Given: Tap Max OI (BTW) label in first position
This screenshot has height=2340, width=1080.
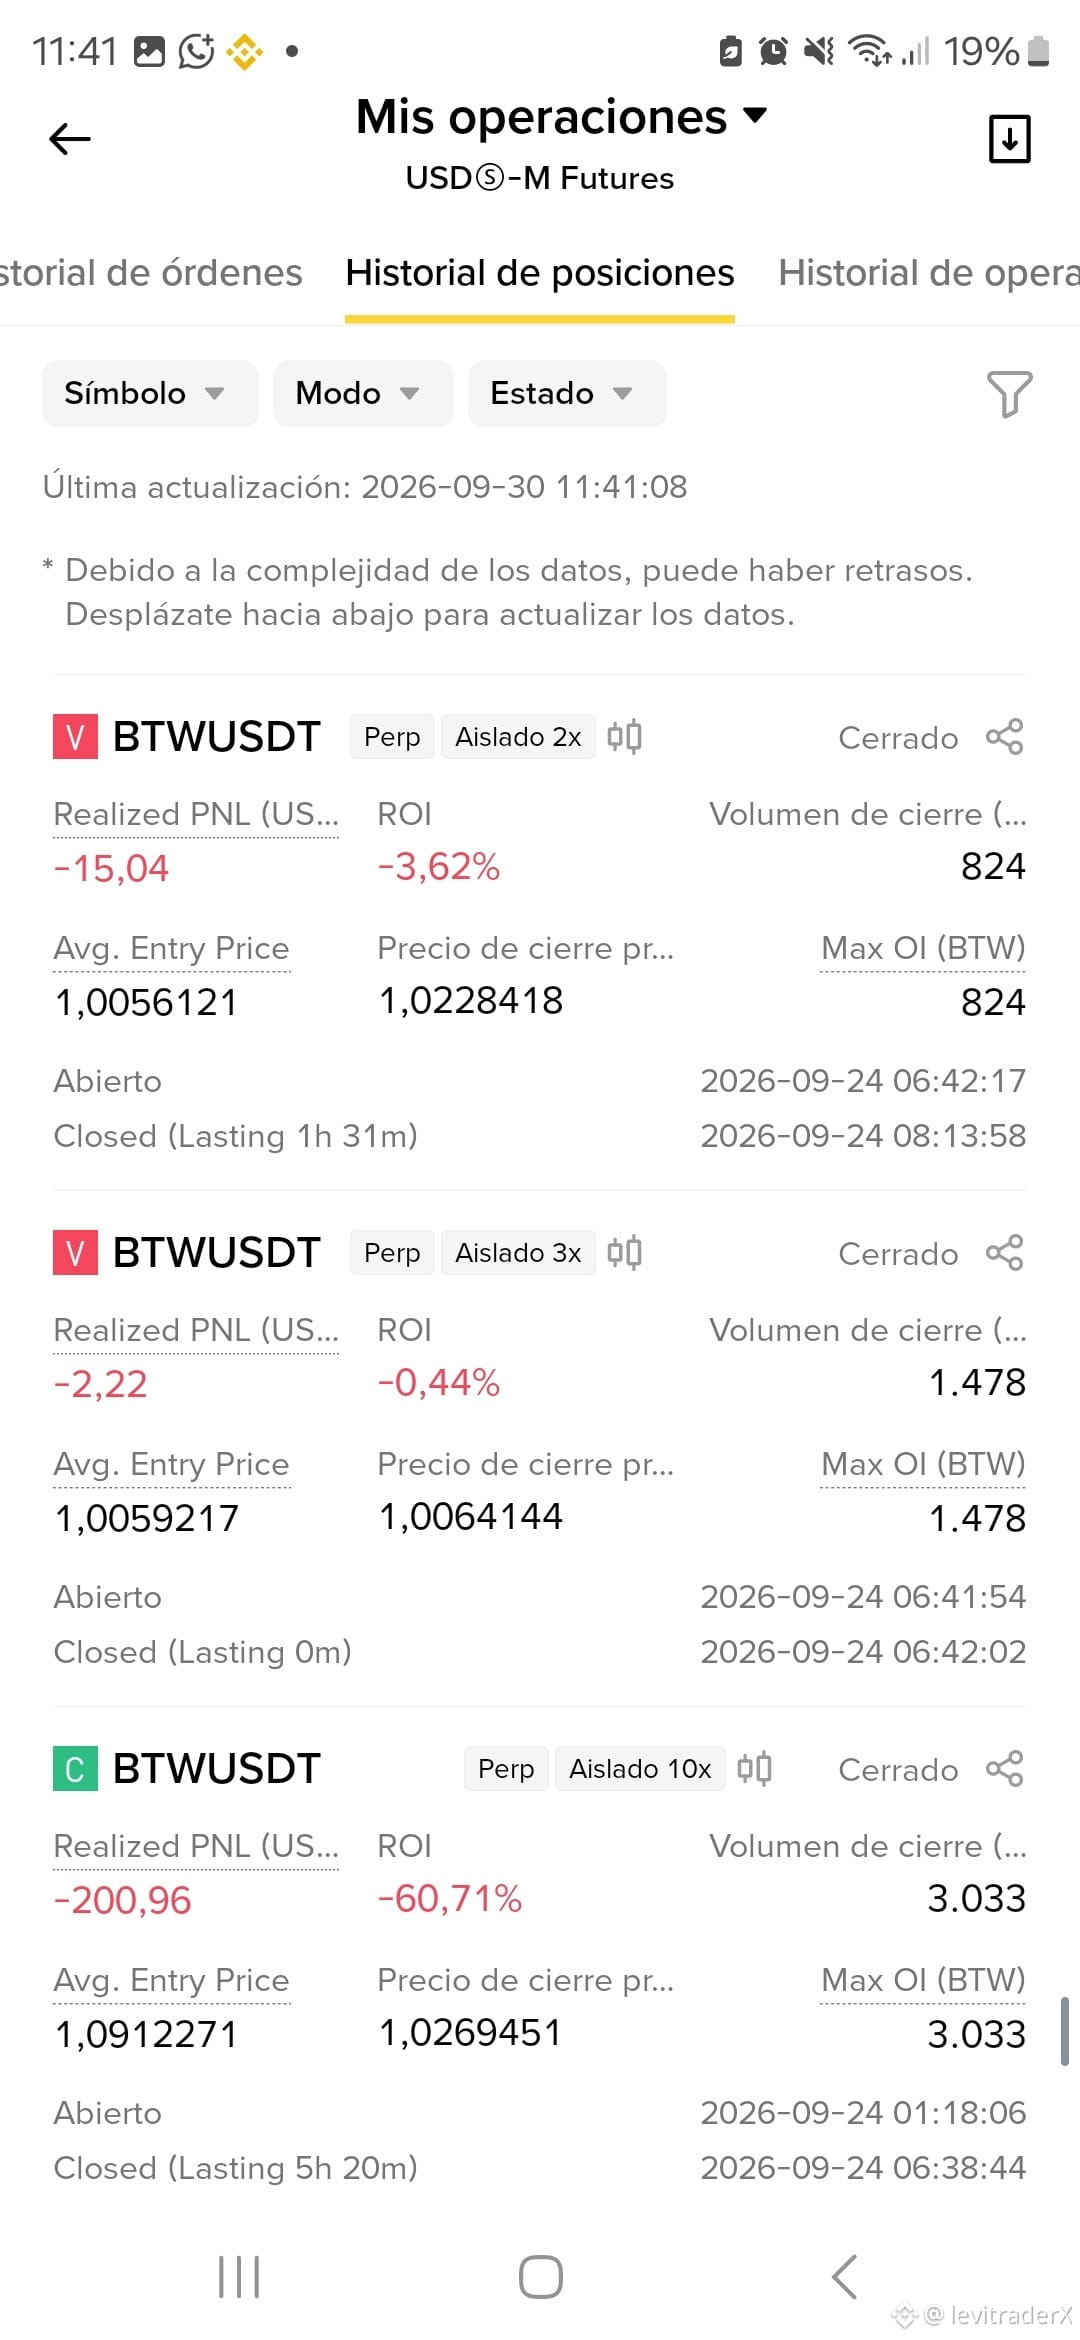Looking at the screenshot, I should [x=923, y=949].
